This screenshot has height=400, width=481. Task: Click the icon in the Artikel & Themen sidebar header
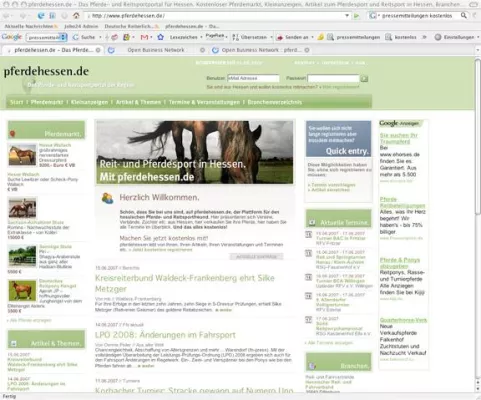[x=14, y=343]
